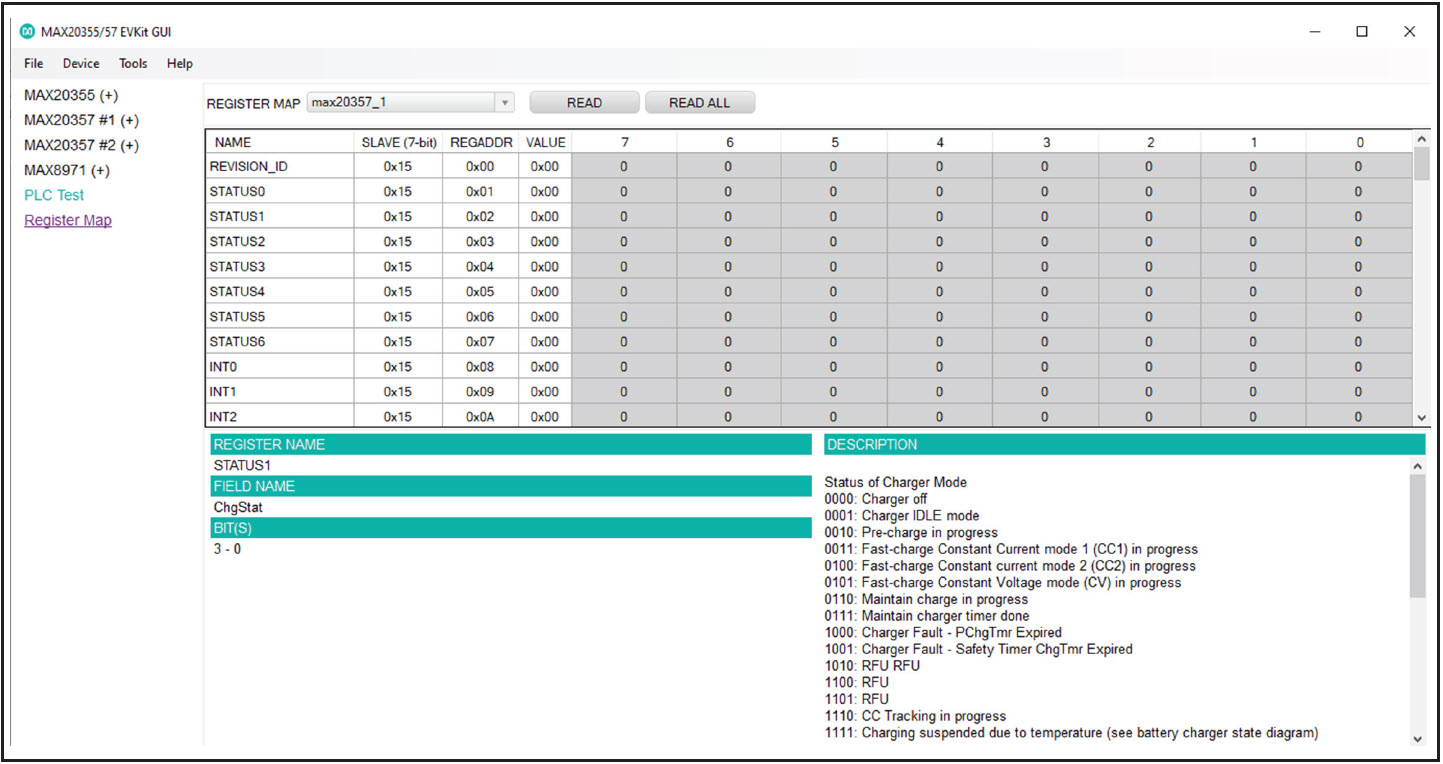Click the MAX20355/57 EVKit app logo icon

[27, 32]
